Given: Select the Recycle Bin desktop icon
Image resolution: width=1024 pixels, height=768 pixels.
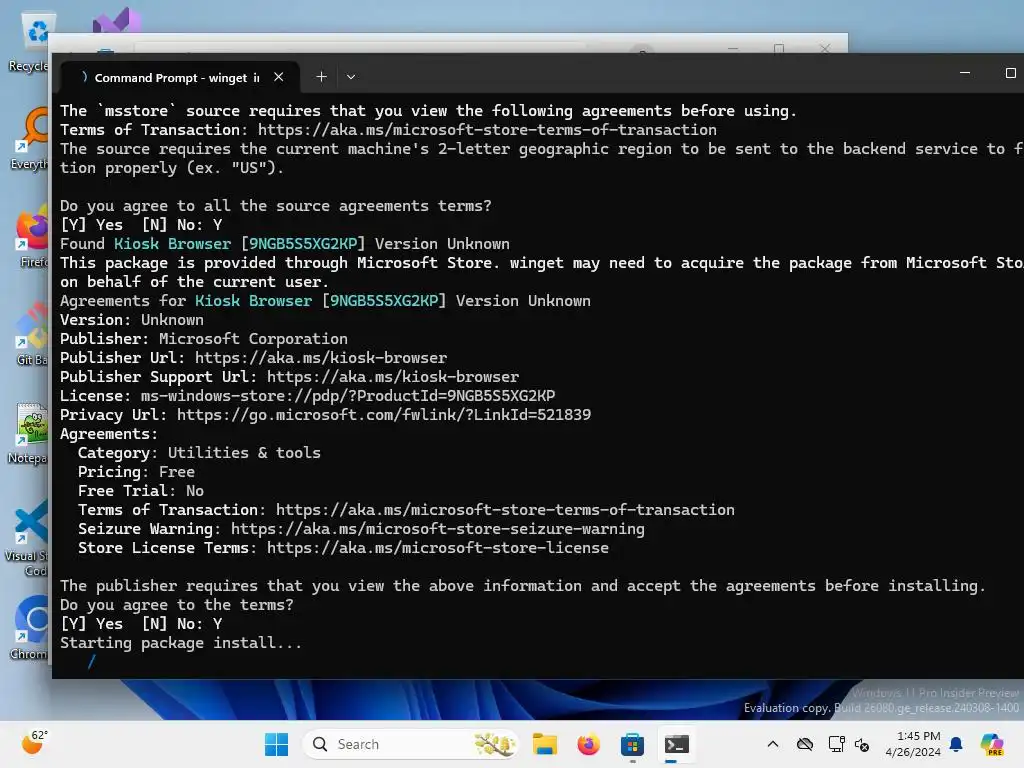Looking at the screenshot, I should [31, 42].
